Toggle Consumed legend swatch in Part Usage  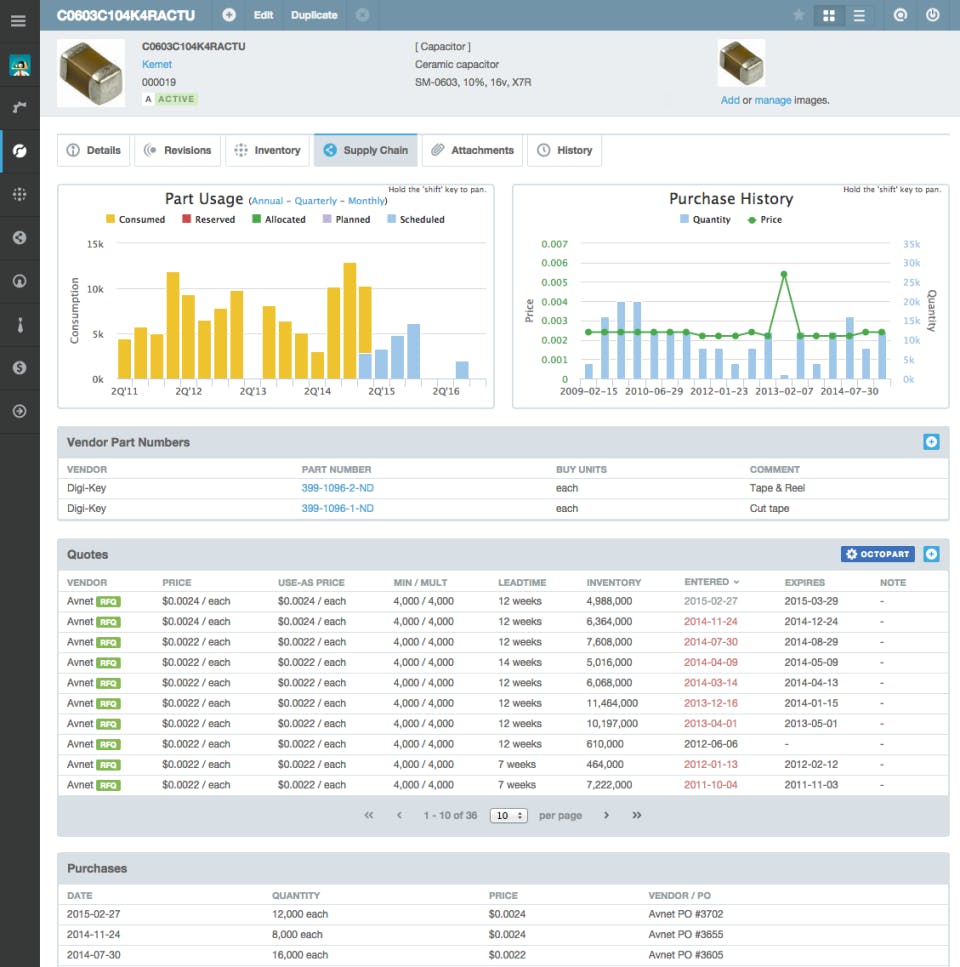111,220
